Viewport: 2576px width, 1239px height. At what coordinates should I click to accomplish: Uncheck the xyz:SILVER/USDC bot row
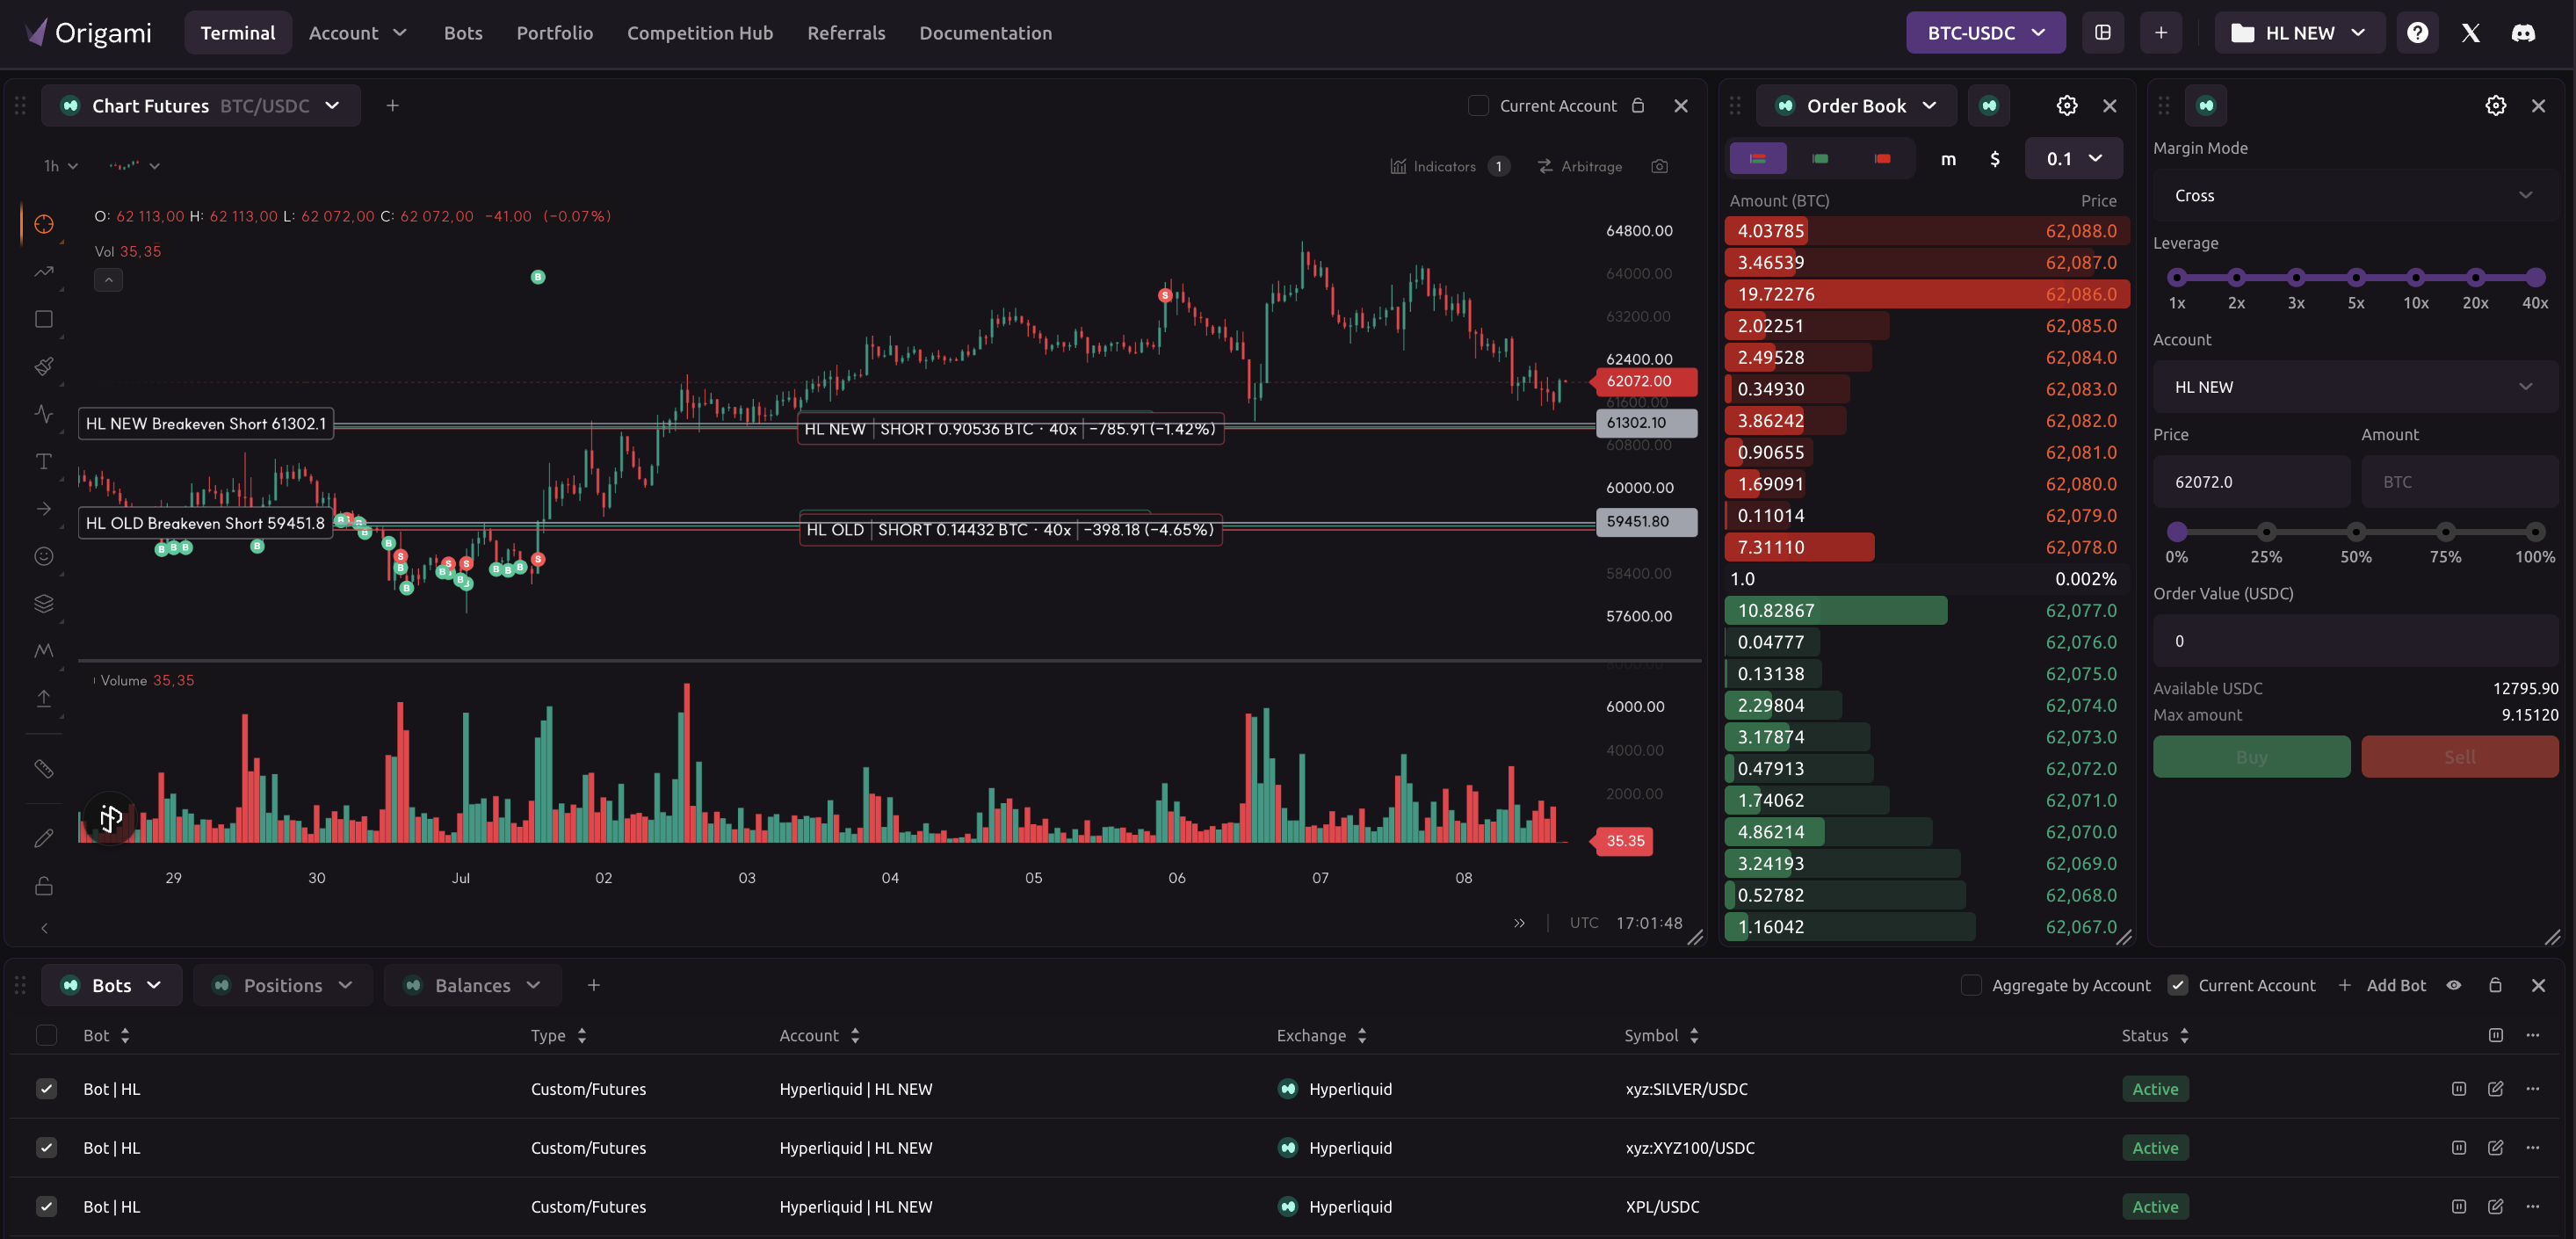click(46, 1089)
